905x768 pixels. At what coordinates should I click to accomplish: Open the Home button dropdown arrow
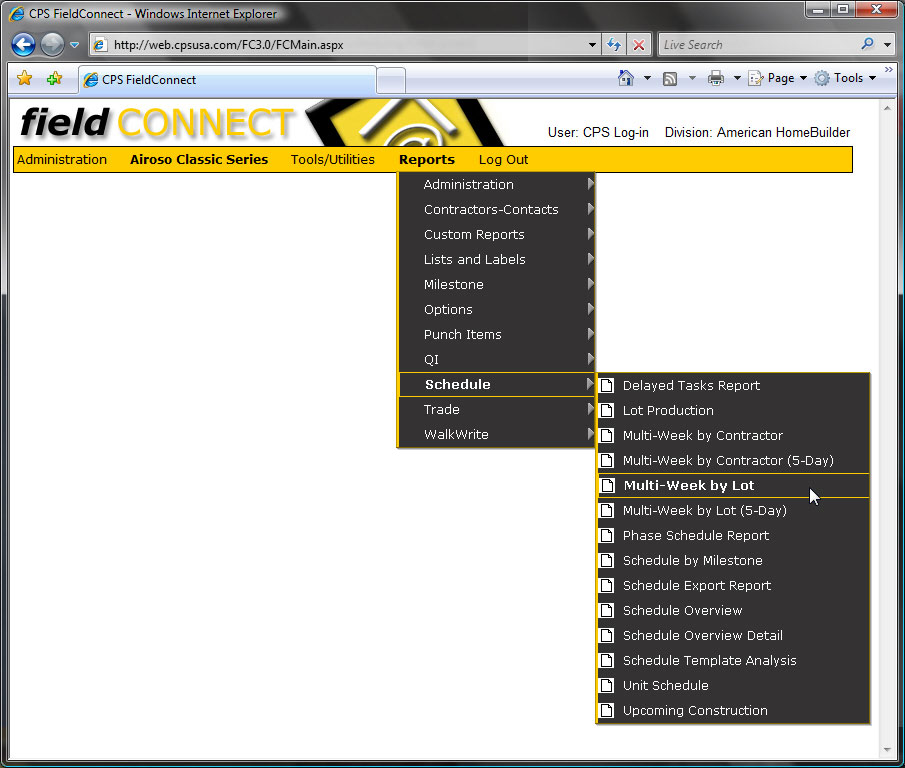[648, 78]
